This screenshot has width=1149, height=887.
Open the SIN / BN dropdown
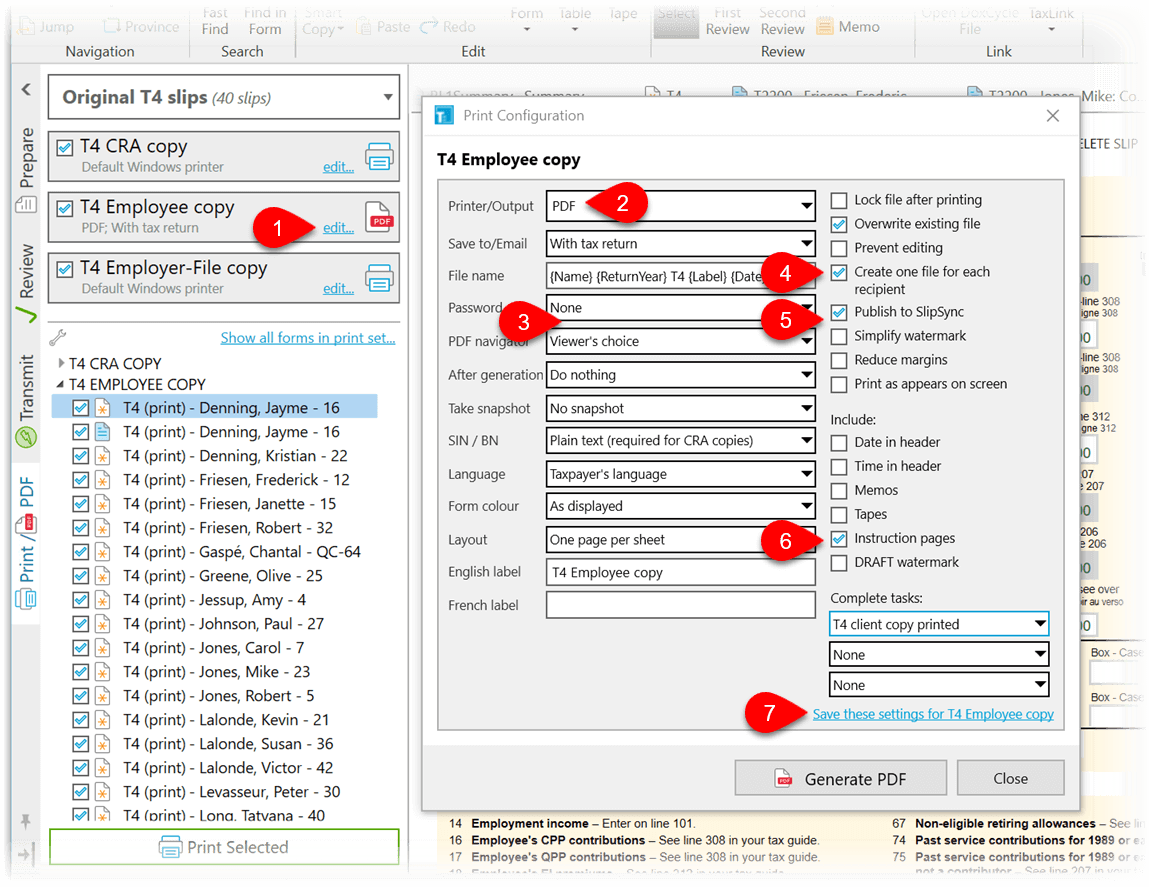point(681,441)
